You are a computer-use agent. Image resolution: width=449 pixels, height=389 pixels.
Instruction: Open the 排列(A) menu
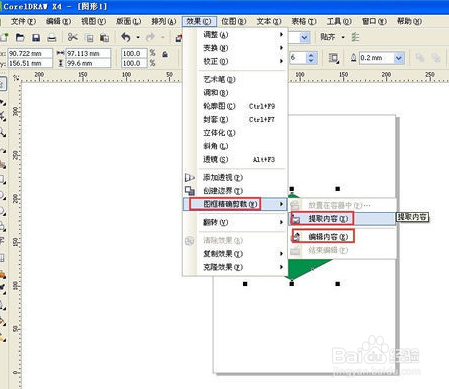pyautogui.click(x=164, y=21)
